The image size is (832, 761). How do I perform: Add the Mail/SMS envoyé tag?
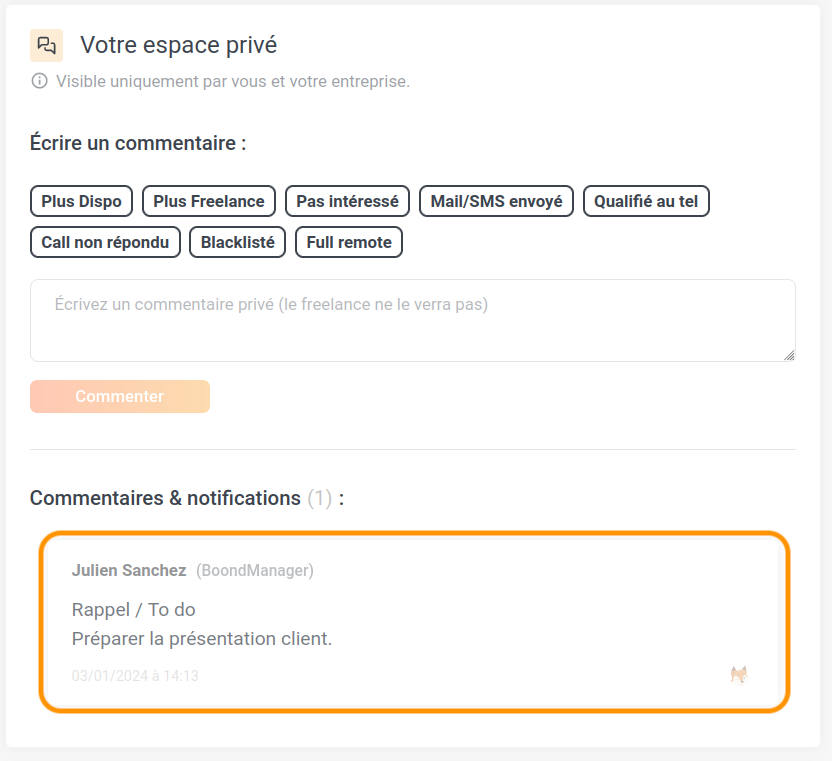pyautogui.click(x=496, y=201)
